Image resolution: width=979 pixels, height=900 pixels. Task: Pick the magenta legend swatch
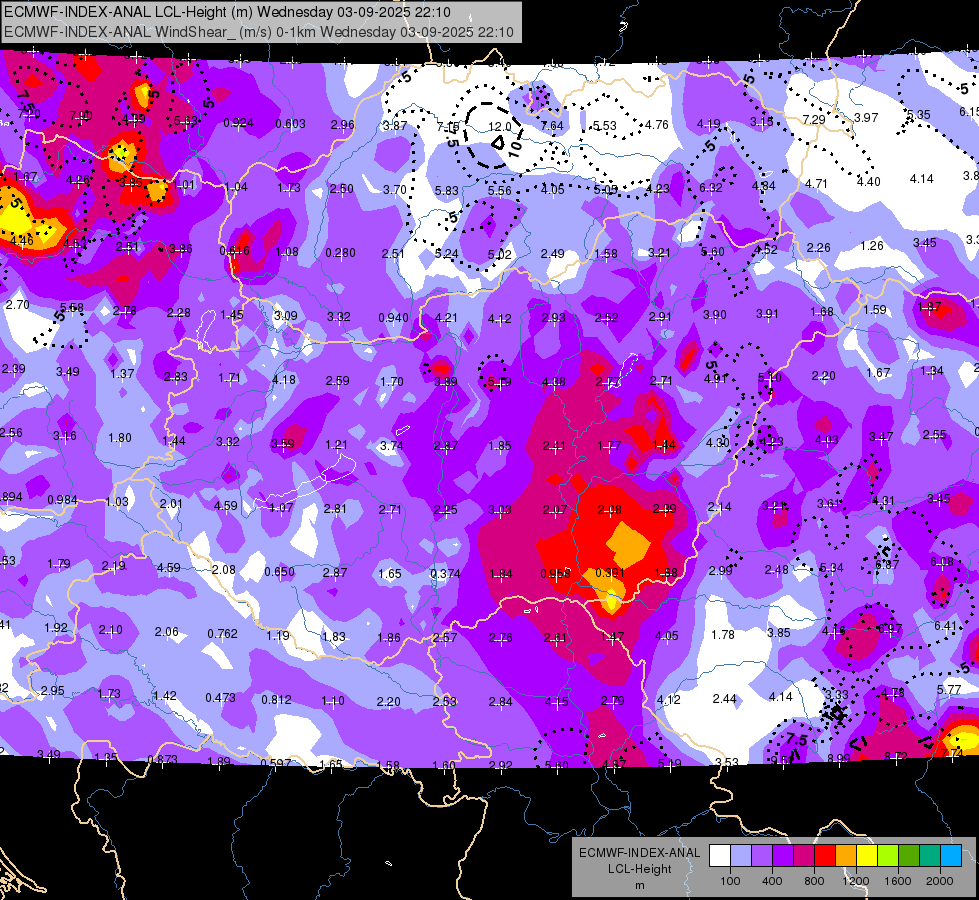point(804,856)
